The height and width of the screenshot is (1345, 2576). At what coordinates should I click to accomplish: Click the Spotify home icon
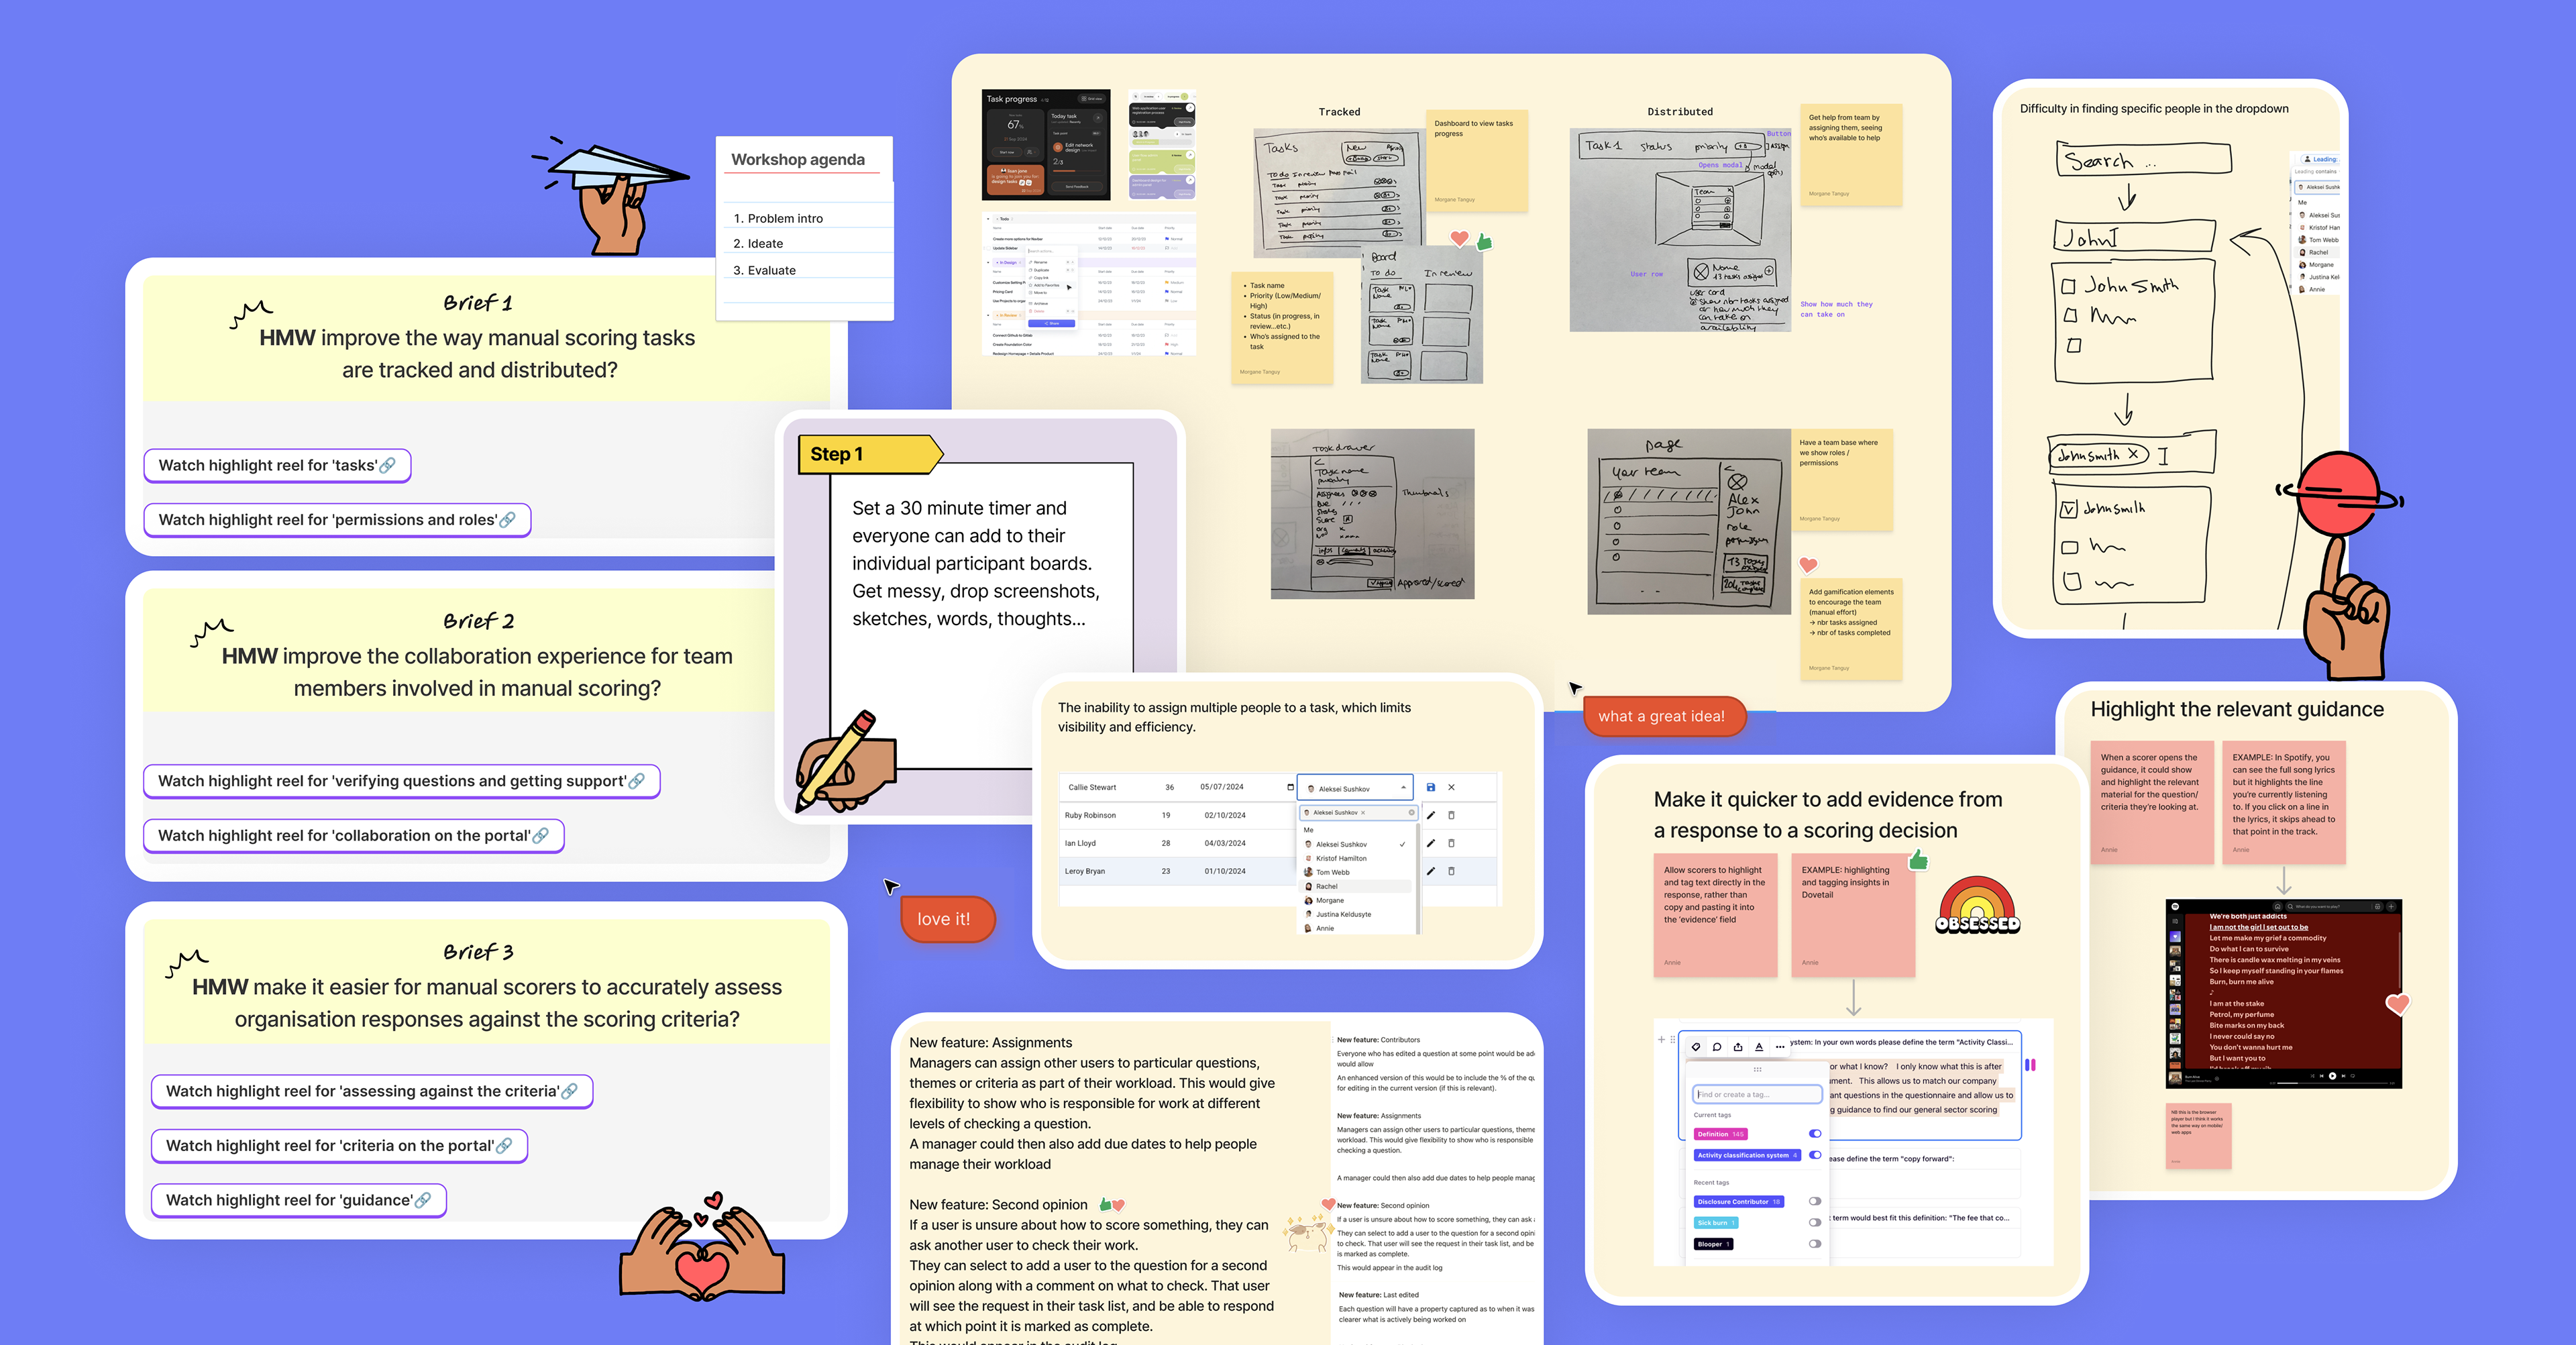pyautogui.click(x=2278, y=907)
